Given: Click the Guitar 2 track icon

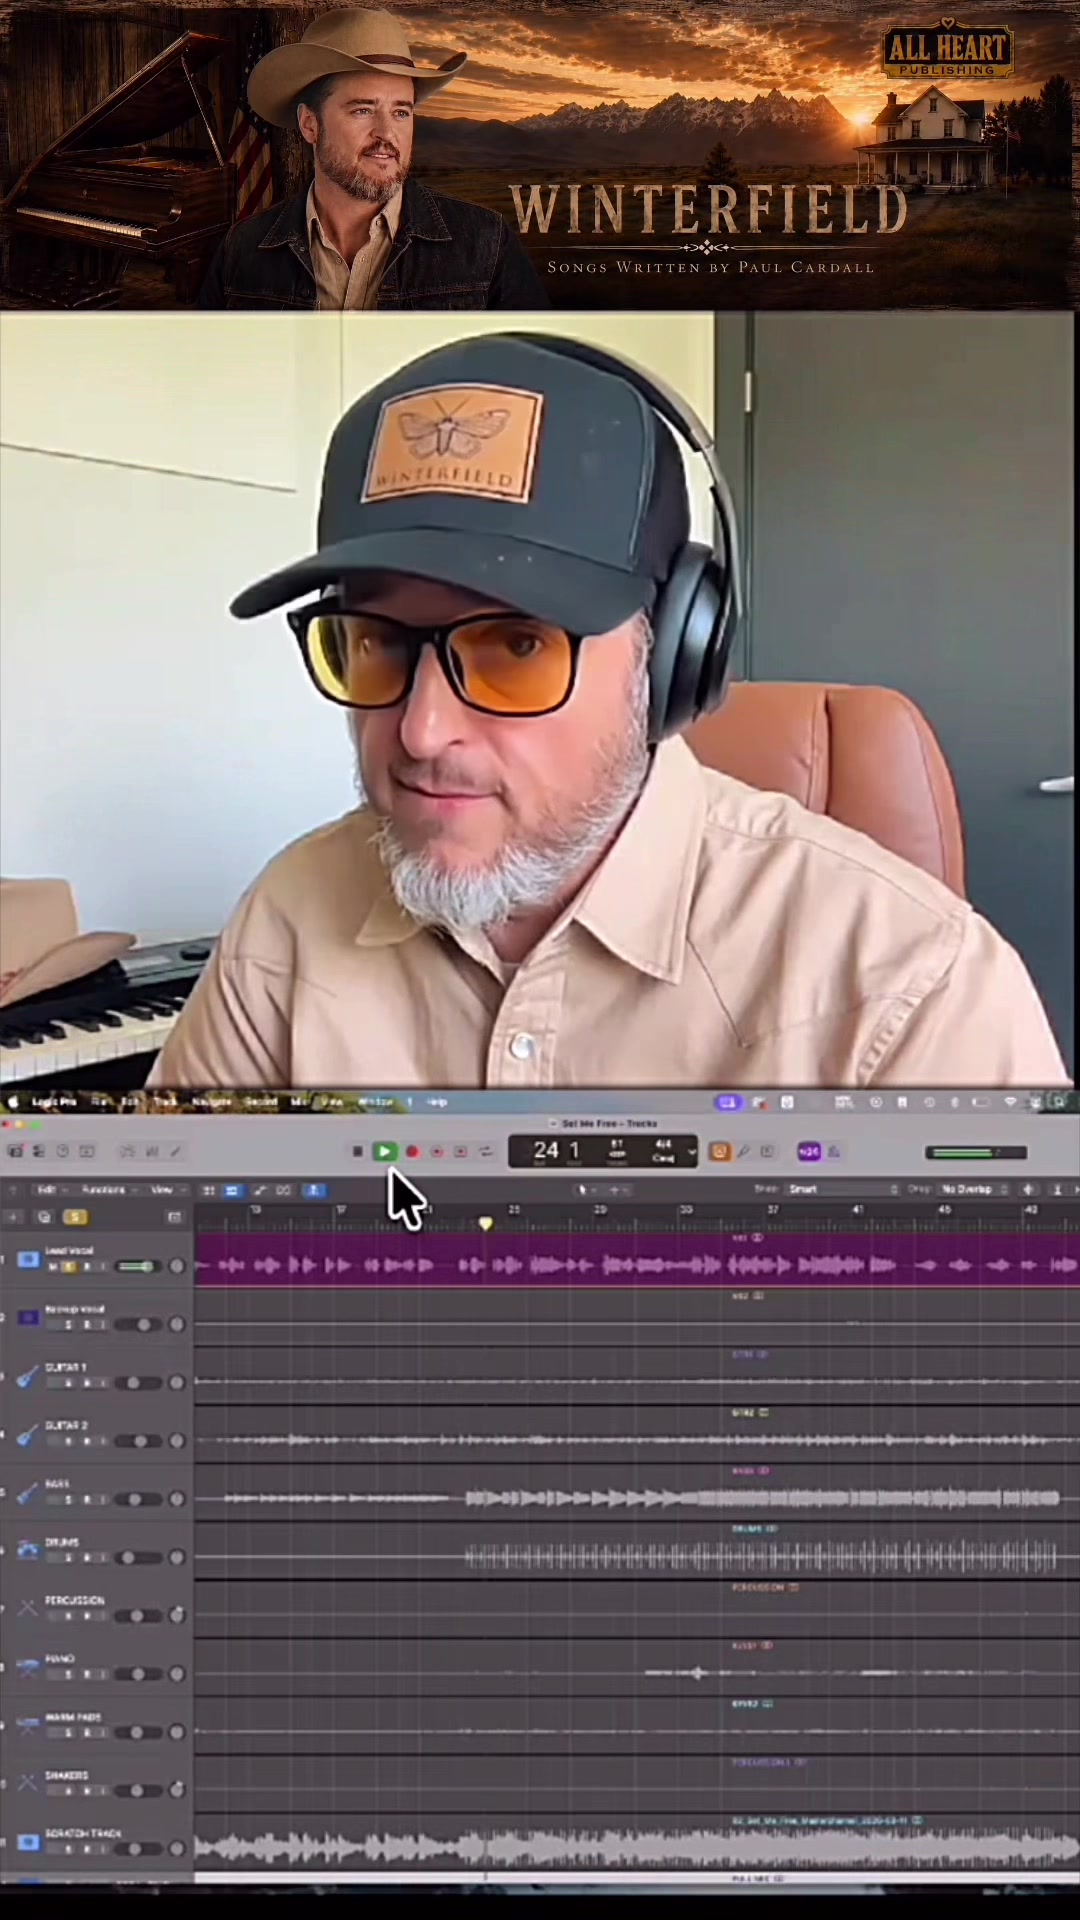Looking at the screenshot, I should 27,1435.
